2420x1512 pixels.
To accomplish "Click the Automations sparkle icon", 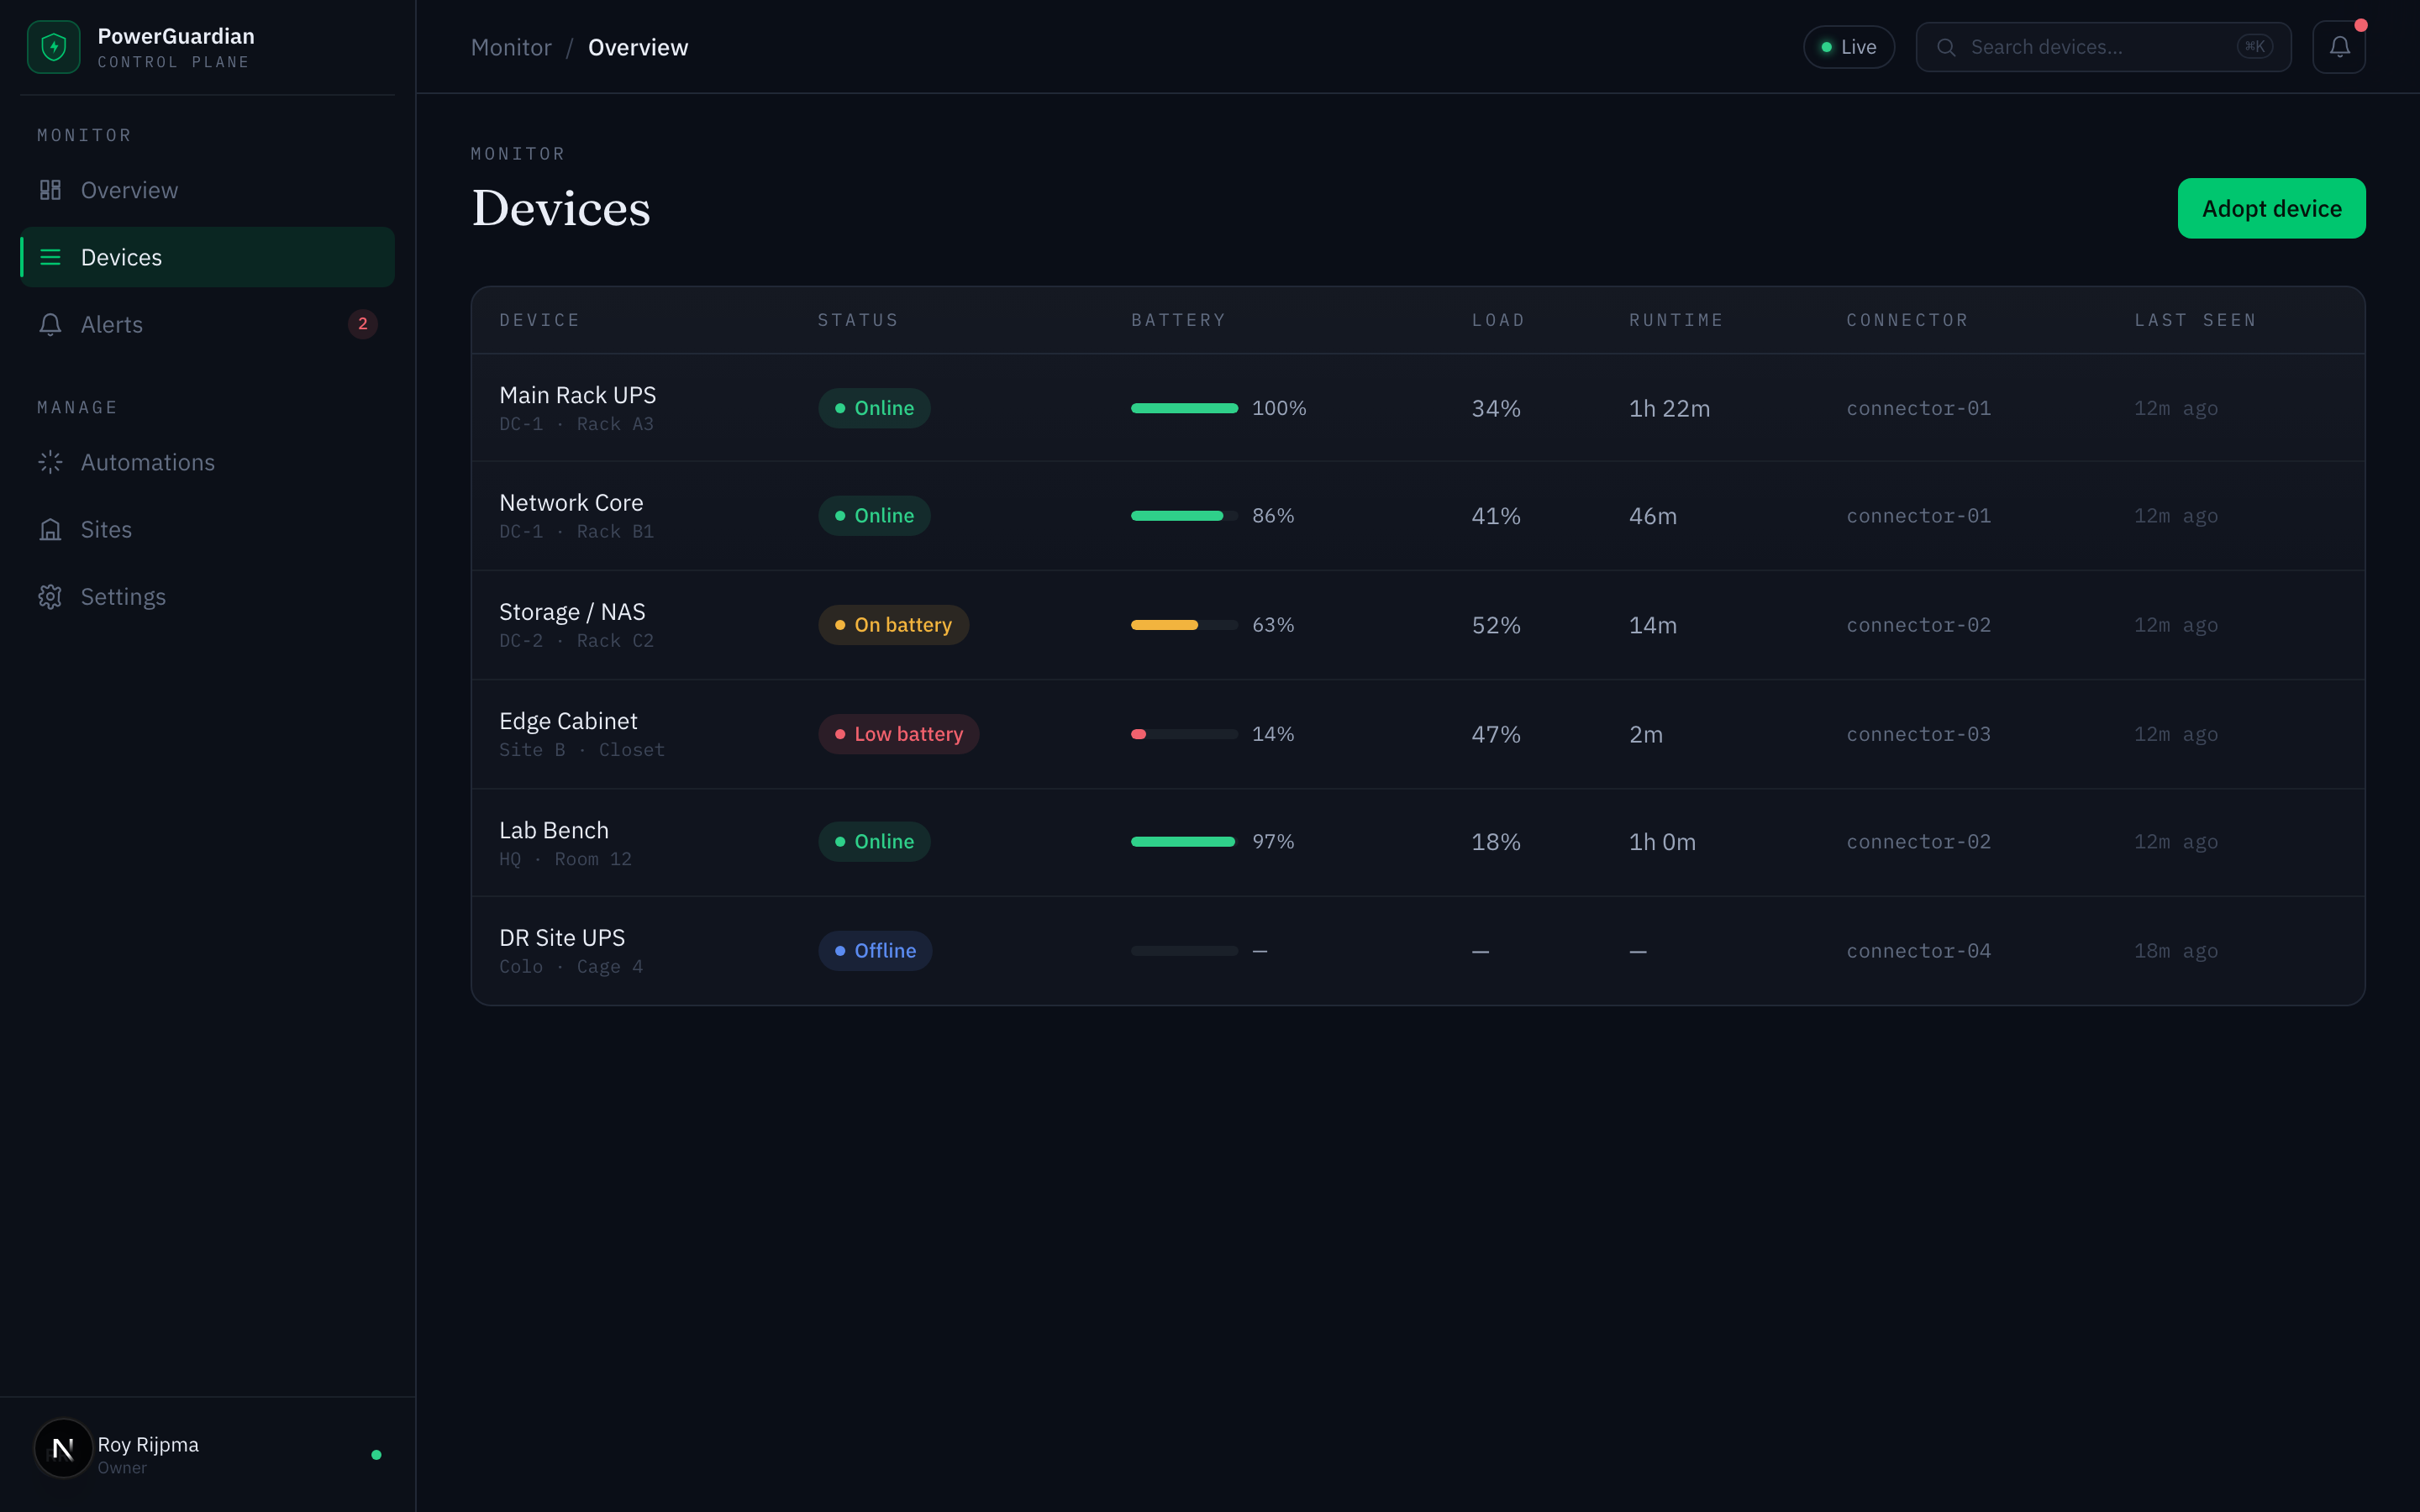I will point(50,462).
